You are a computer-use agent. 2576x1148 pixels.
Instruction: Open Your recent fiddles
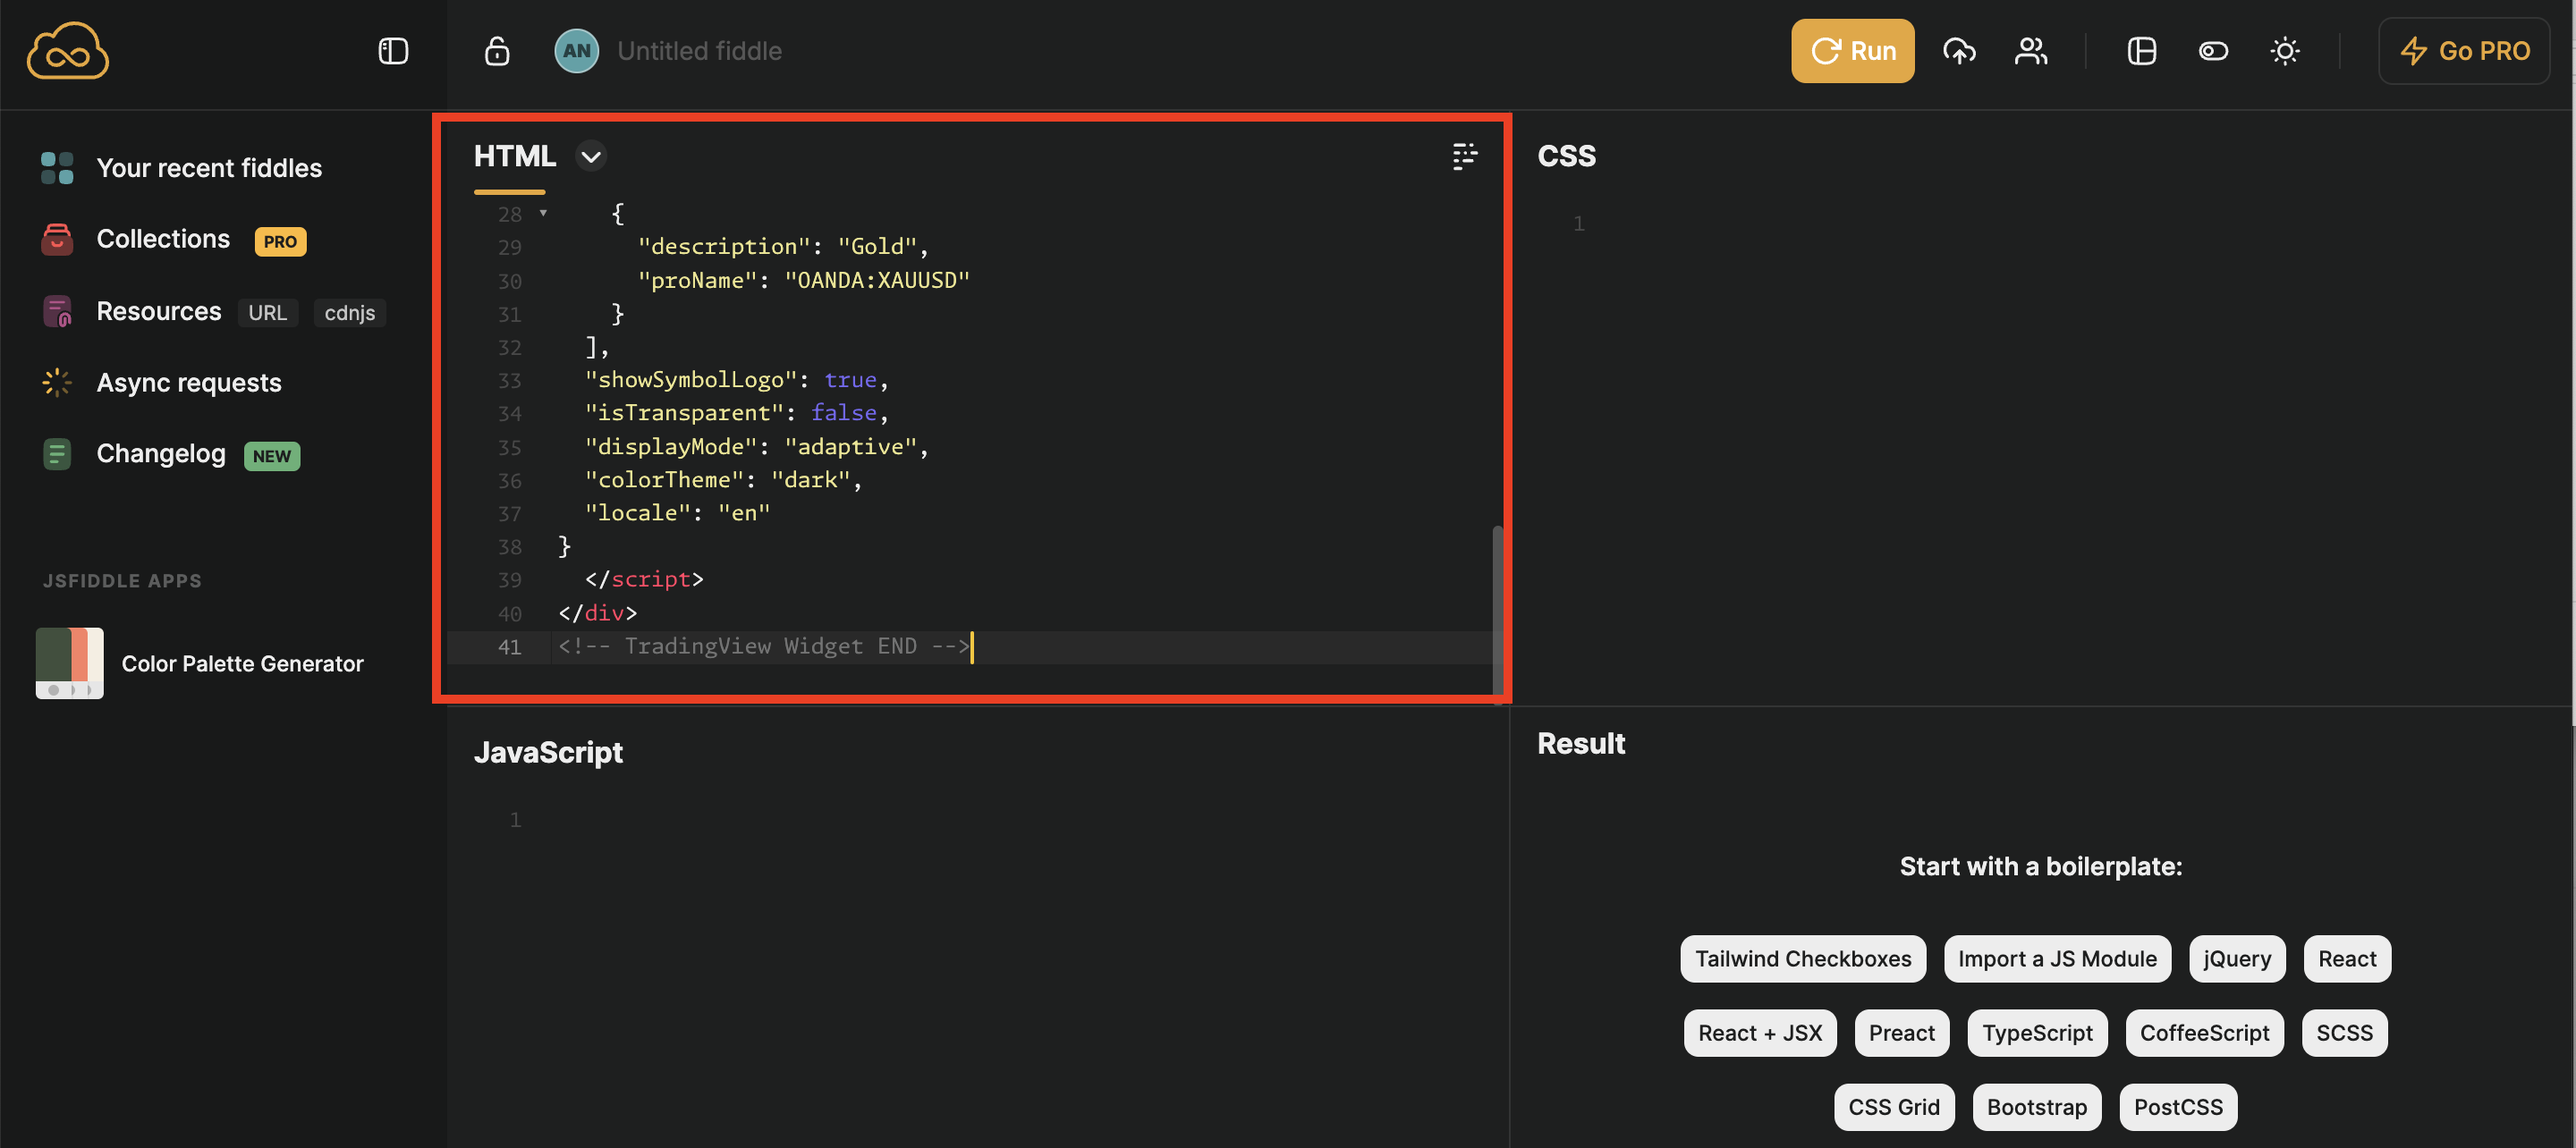coord(209,168)
